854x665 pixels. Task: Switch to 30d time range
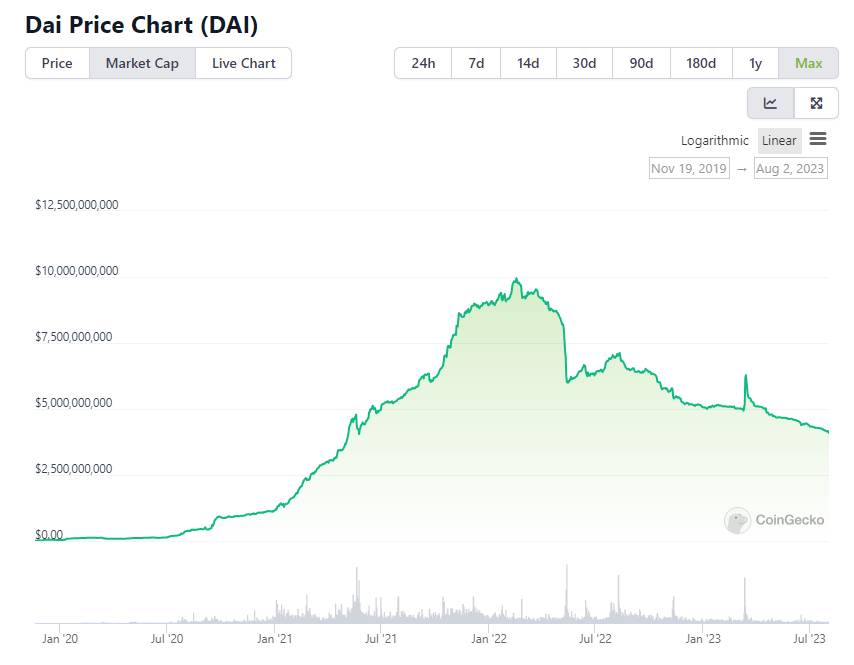[584, 63]
